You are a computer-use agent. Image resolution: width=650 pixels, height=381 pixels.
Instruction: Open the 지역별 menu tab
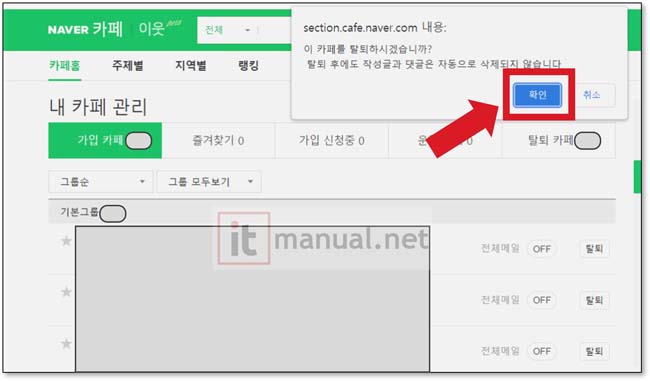tap(191, 66)
